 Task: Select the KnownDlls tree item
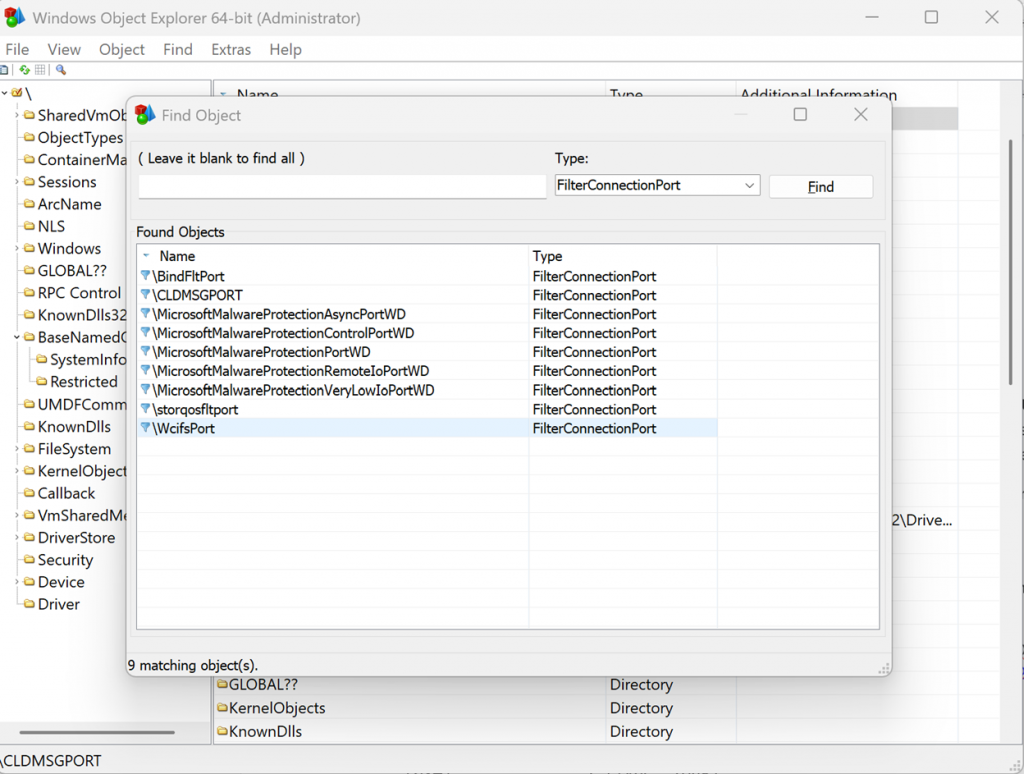click(x=74, y=427)
